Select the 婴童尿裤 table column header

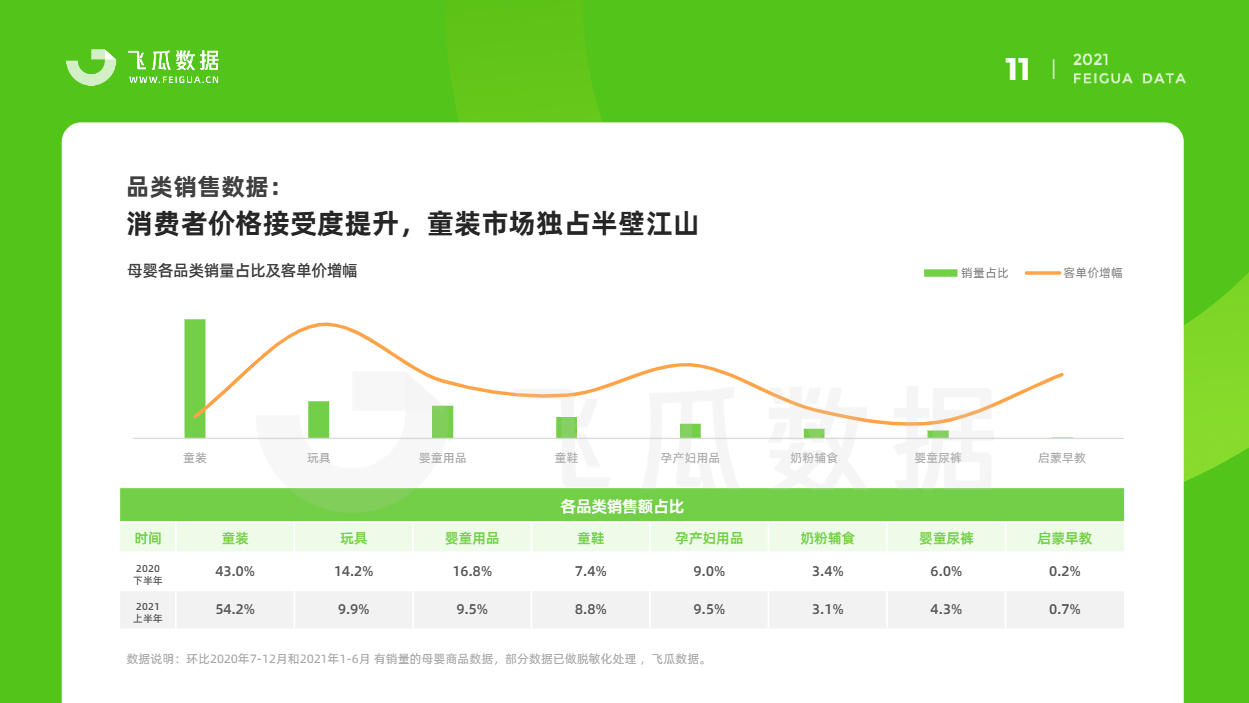(x=947, y=538)
